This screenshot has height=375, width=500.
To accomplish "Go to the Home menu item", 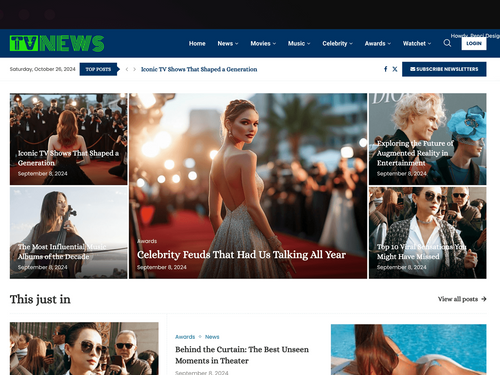I will pos(197,43).
